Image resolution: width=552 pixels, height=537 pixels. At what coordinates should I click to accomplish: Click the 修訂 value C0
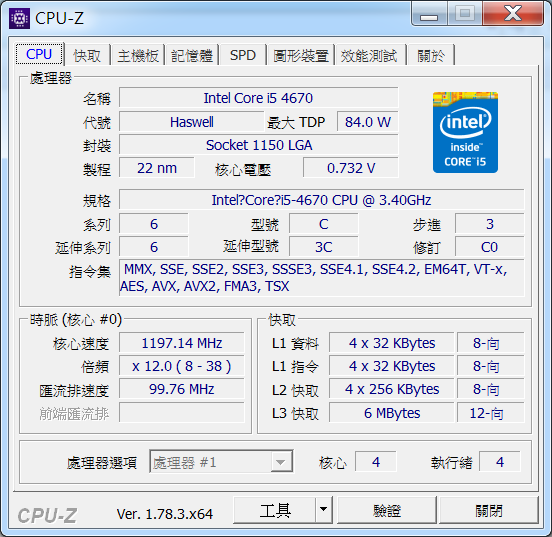point(489,247)
